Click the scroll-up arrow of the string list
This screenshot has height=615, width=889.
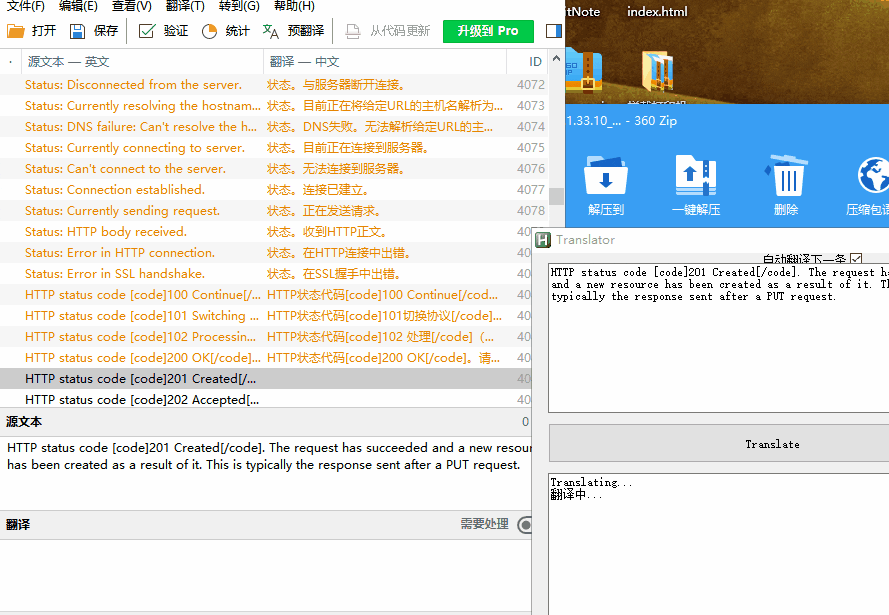point(556,58)
